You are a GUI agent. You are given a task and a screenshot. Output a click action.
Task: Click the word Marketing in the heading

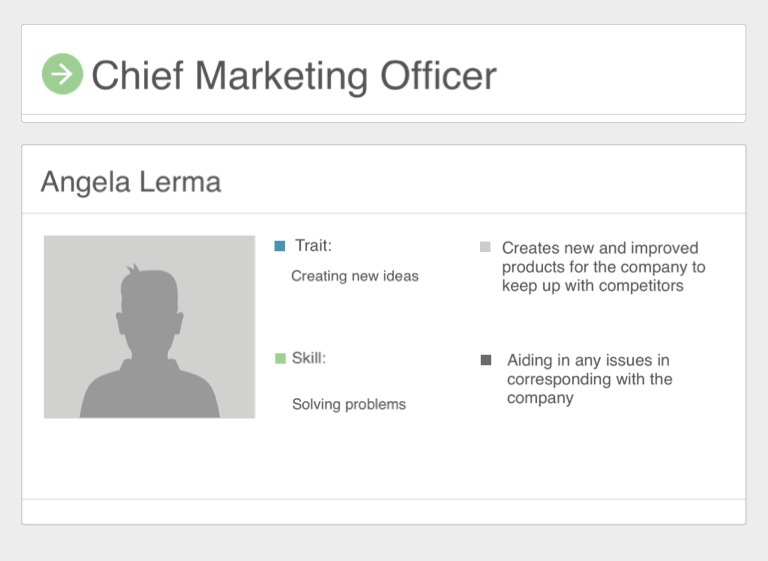pos(282,77)
